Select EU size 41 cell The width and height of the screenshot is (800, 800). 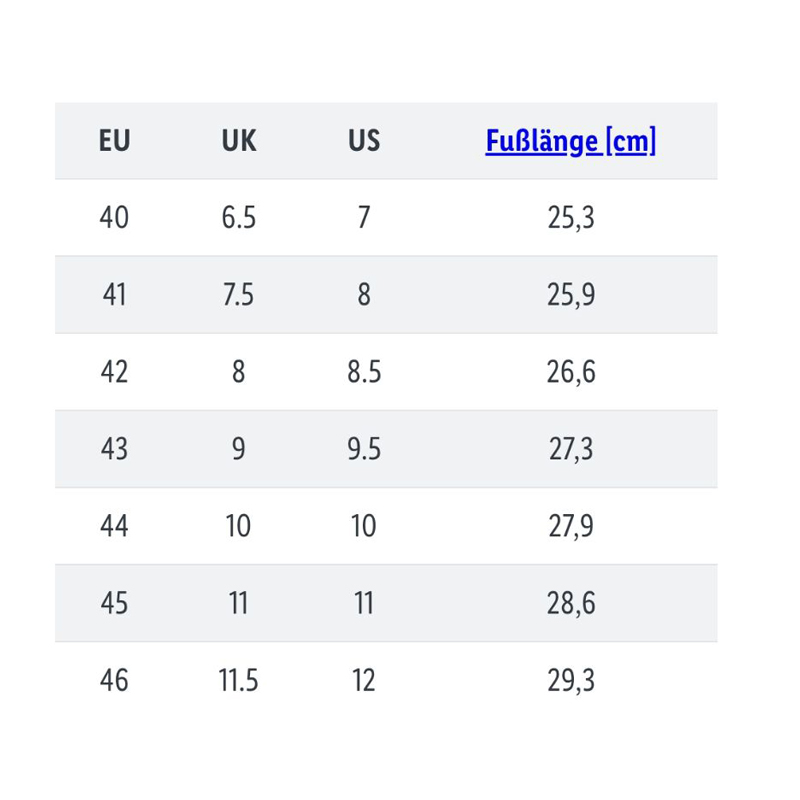(x=114, y=294)
